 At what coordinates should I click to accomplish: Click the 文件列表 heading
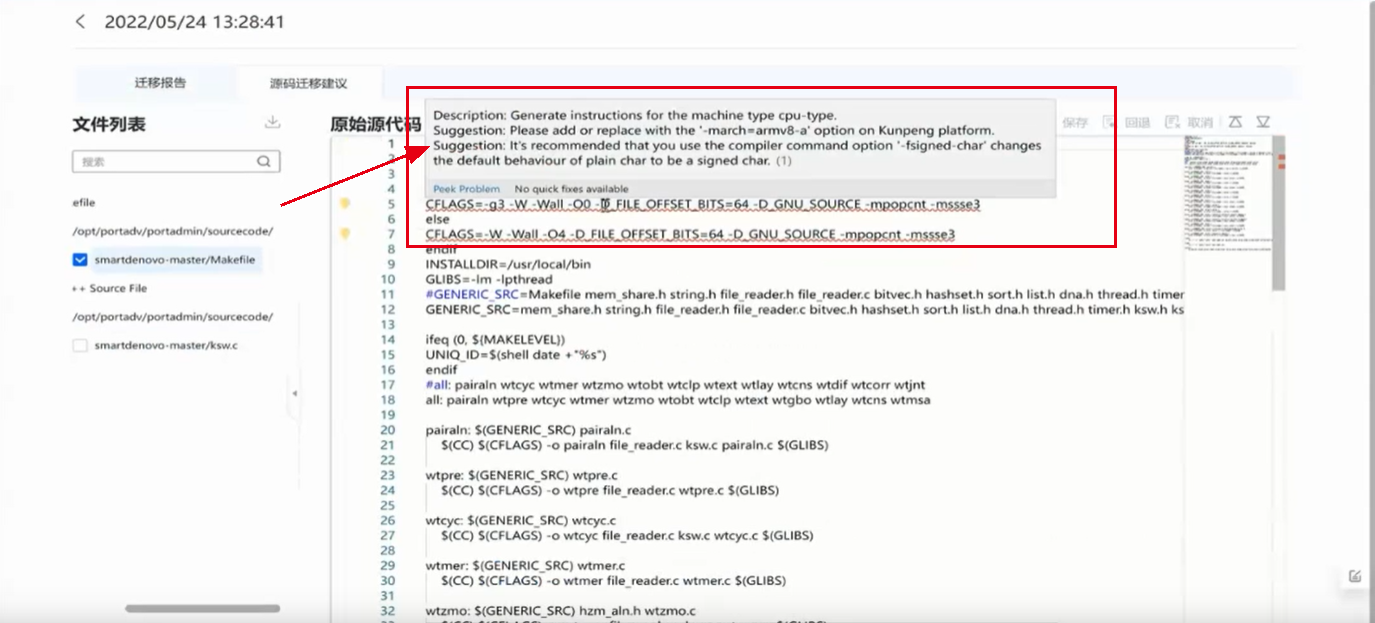(109, 124)
